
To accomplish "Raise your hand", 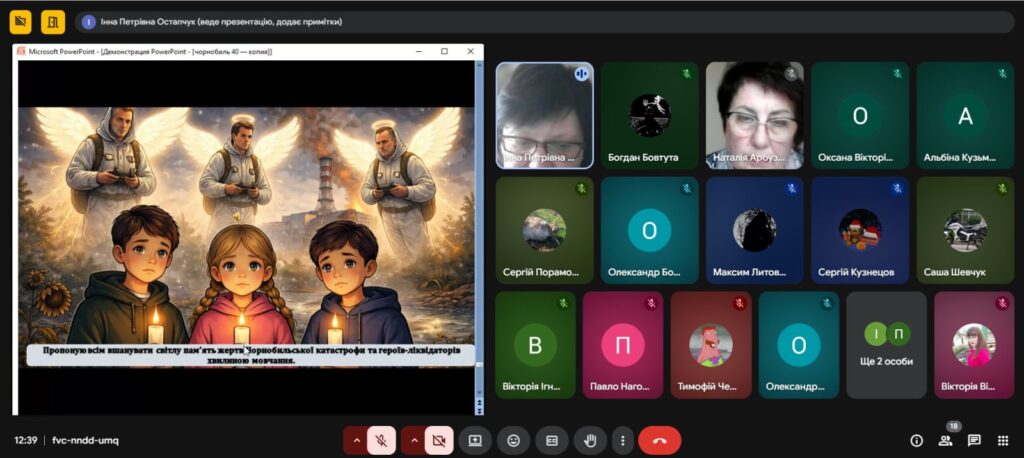I will (x=590, y=440).
